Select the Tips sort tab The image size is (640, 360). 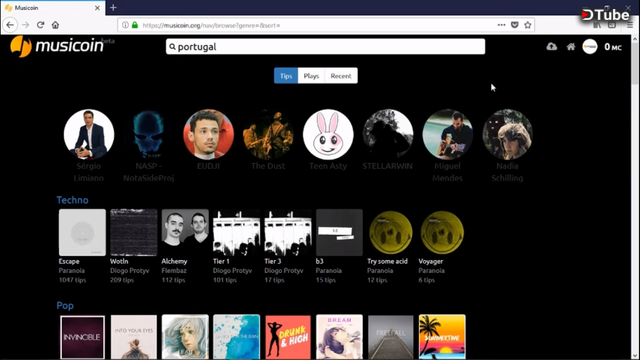286,76
